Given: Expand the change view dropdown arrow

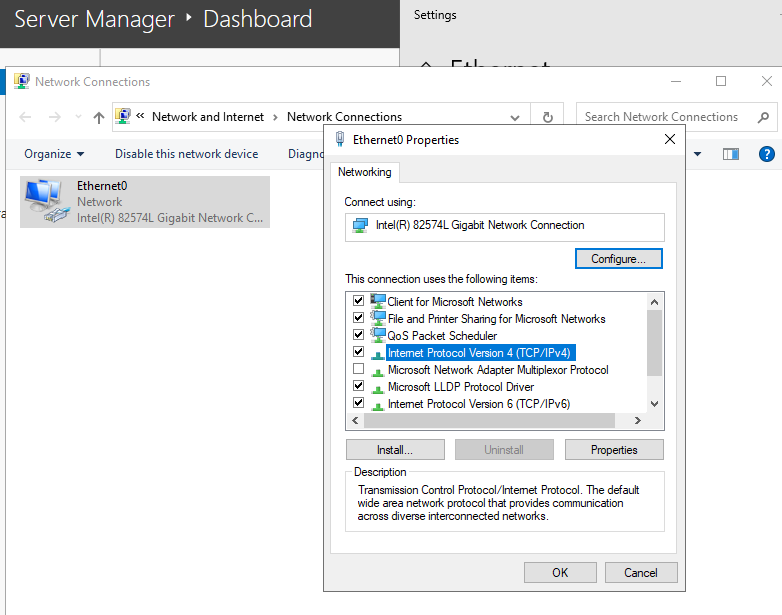Looking at the screenshot, I should (698, 154).
